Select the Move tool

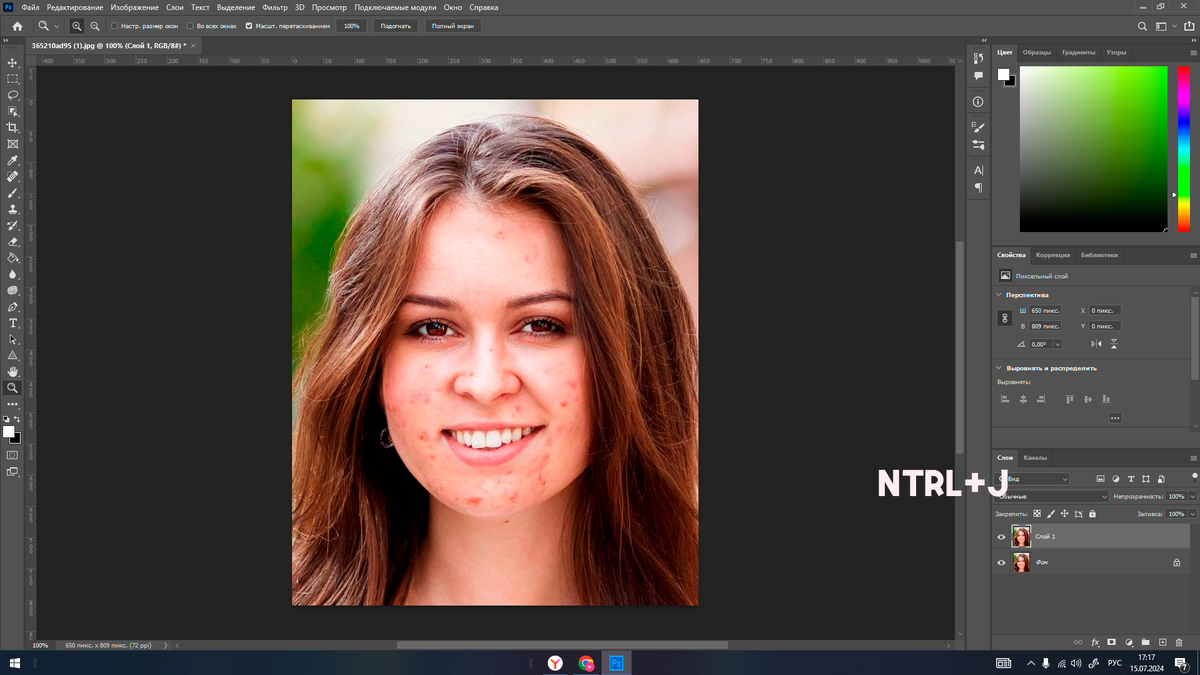coord(13,62)
